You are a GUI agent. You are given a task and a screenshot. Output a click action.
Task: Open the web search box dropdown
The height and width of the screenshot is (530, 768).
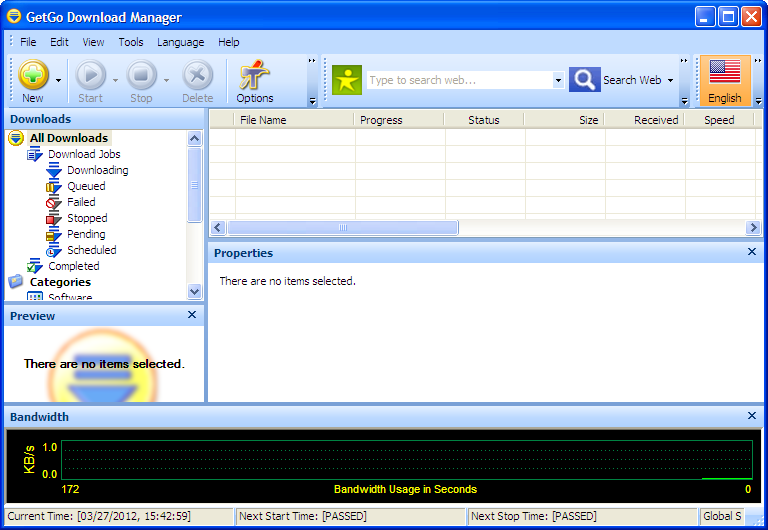pyautogui.click(x=558, y=80)
